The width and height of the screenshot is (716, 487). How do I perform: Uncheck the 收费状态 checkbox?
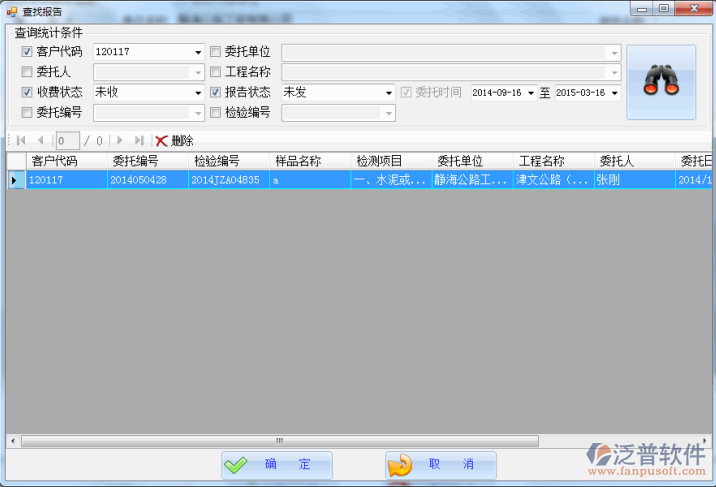[27, 92]
